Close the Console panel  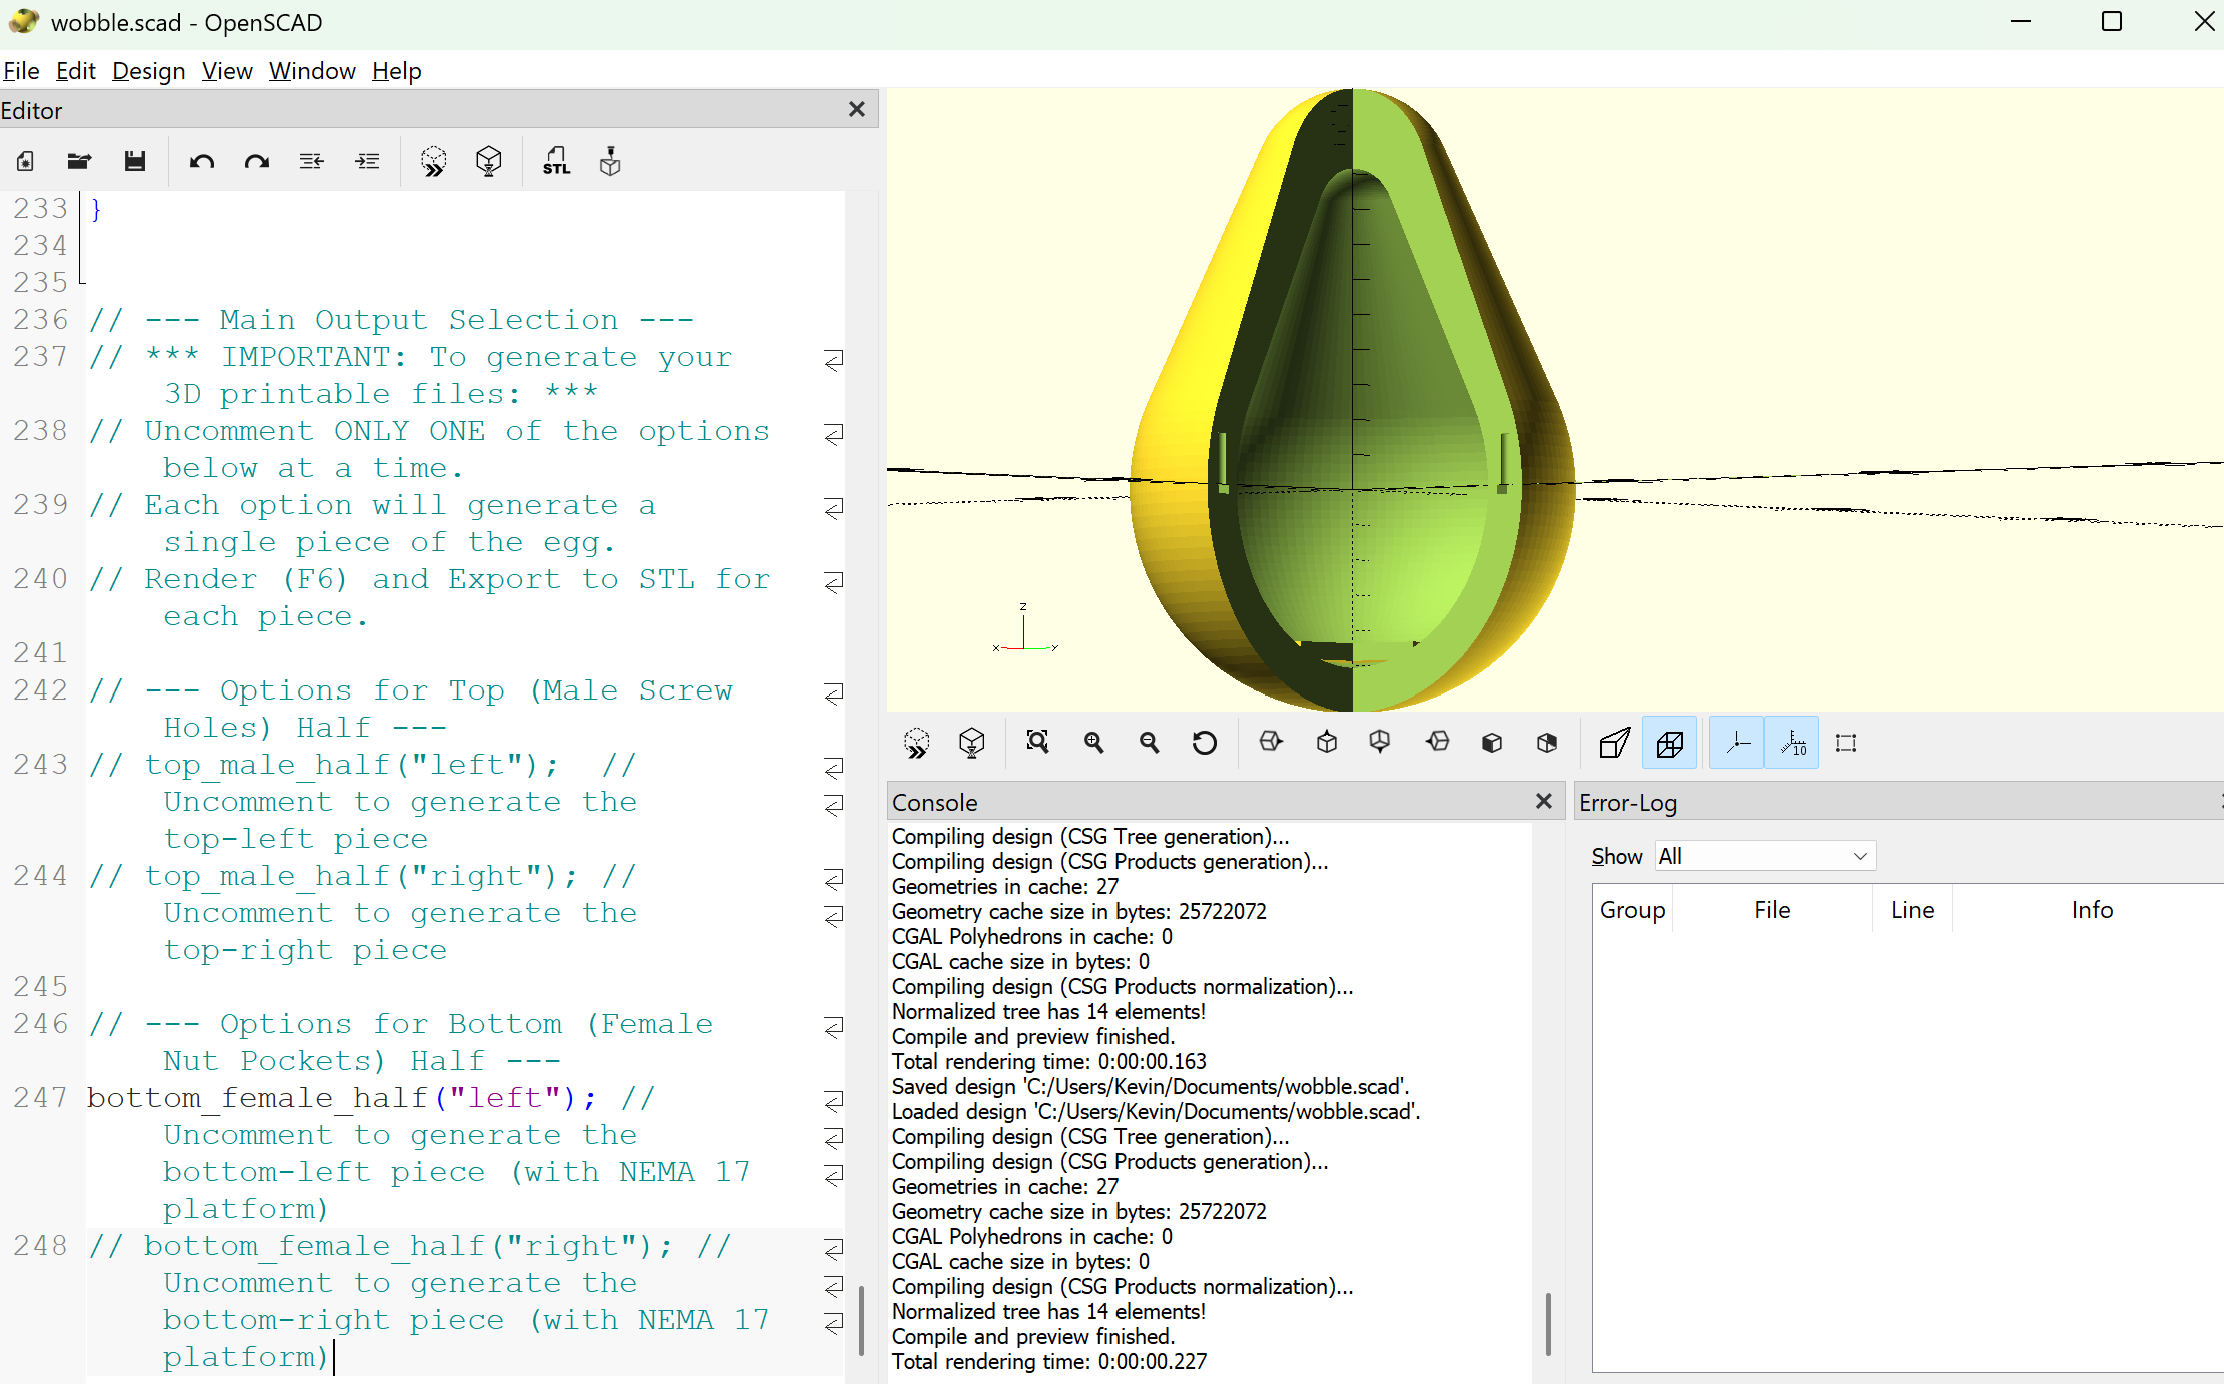1544,802
